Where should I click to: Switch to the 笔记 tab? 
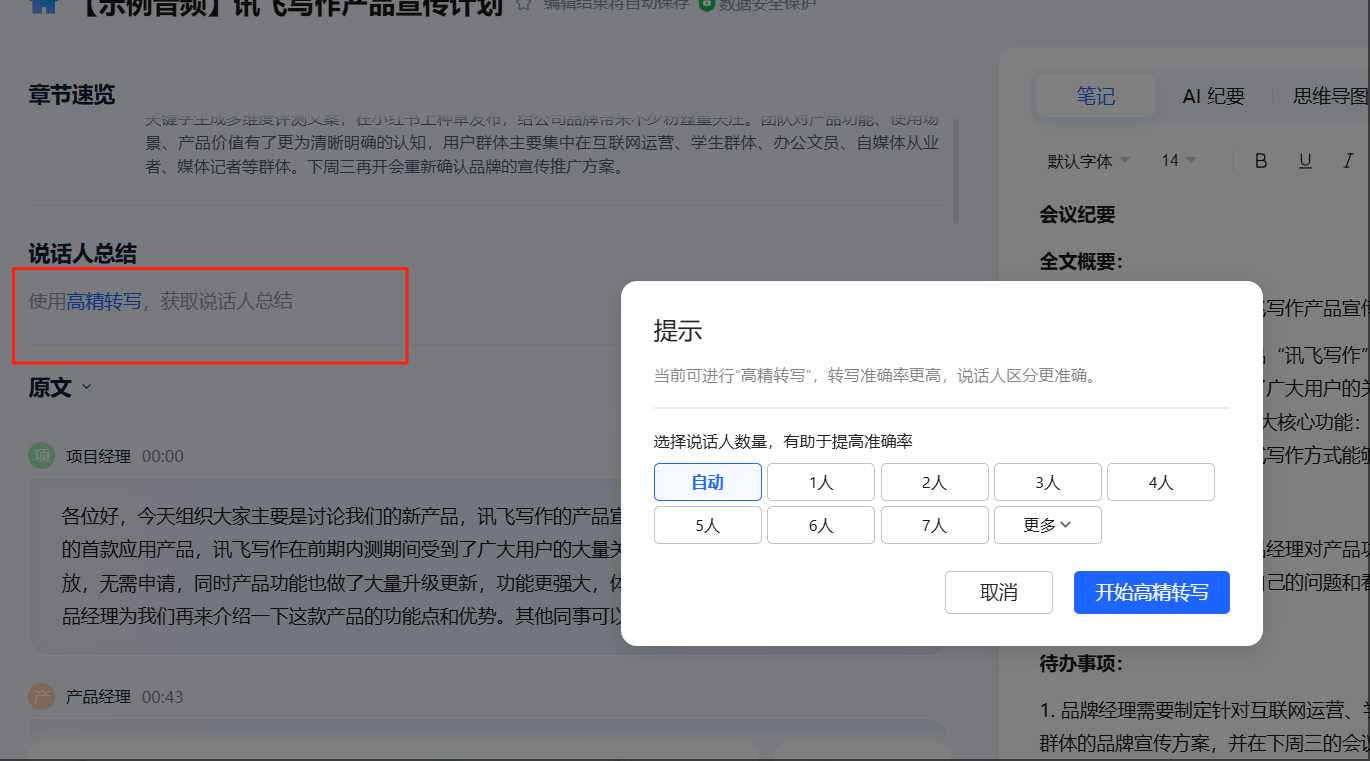tap(1096, 96)
